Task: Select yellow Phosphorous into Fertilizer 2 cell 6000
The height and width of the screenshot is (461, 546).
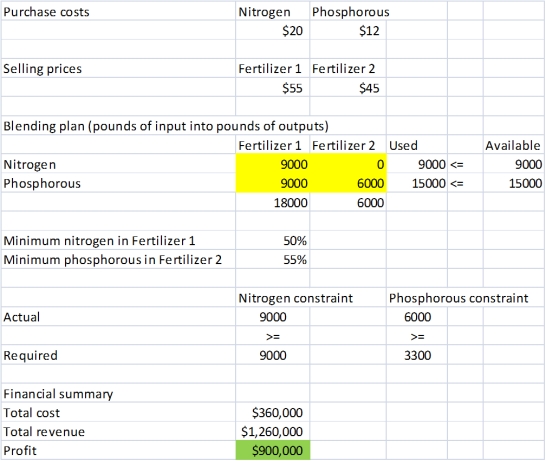Action: (348, 183)
